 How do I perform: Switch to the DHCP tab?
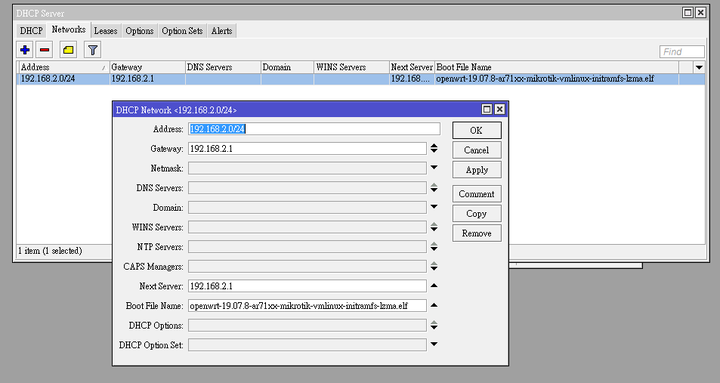tap(31, 31)
